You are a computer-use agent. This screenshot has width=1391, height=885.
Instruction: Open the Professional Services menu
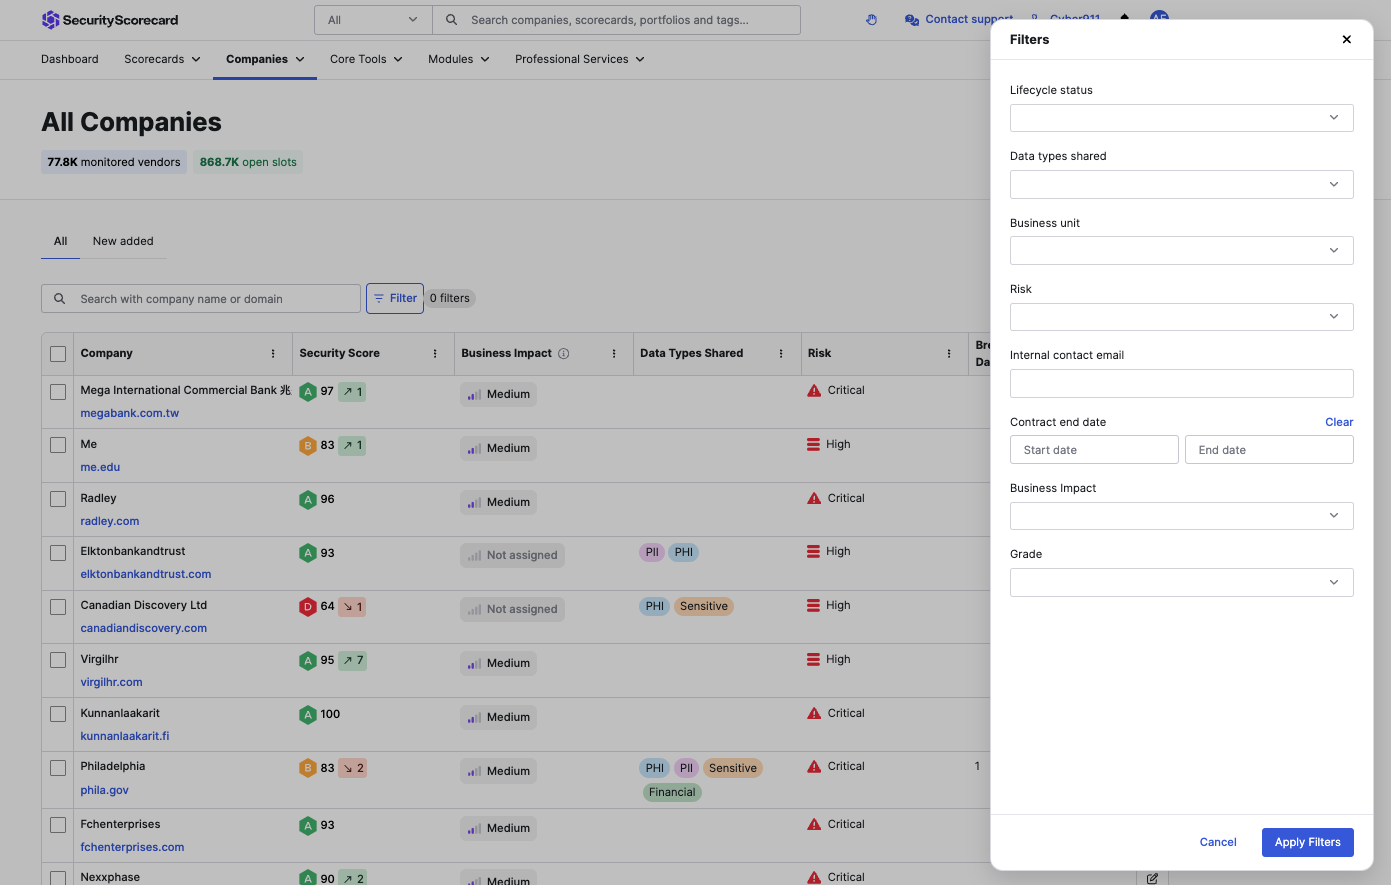tap(580, 59)
